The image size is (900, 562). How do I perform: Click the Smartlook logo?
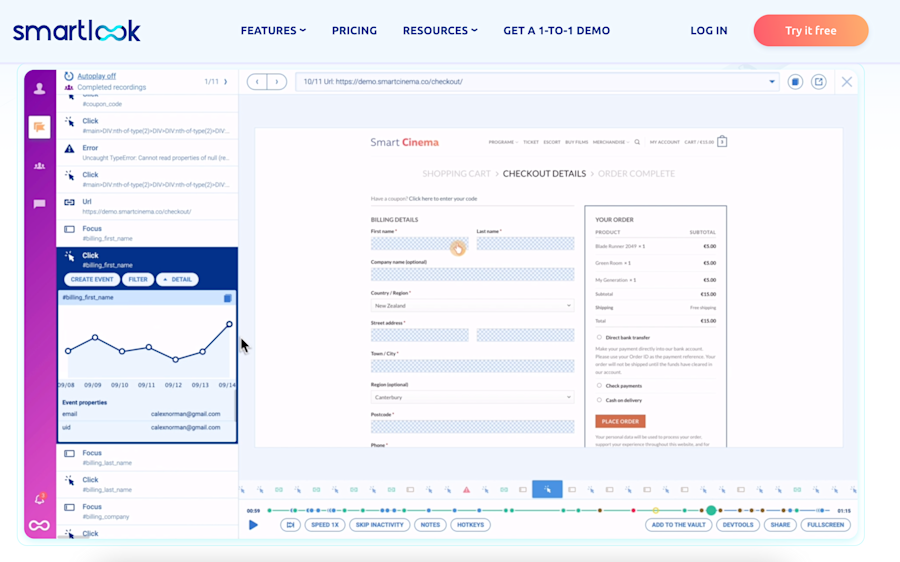[x=76, y=30]
